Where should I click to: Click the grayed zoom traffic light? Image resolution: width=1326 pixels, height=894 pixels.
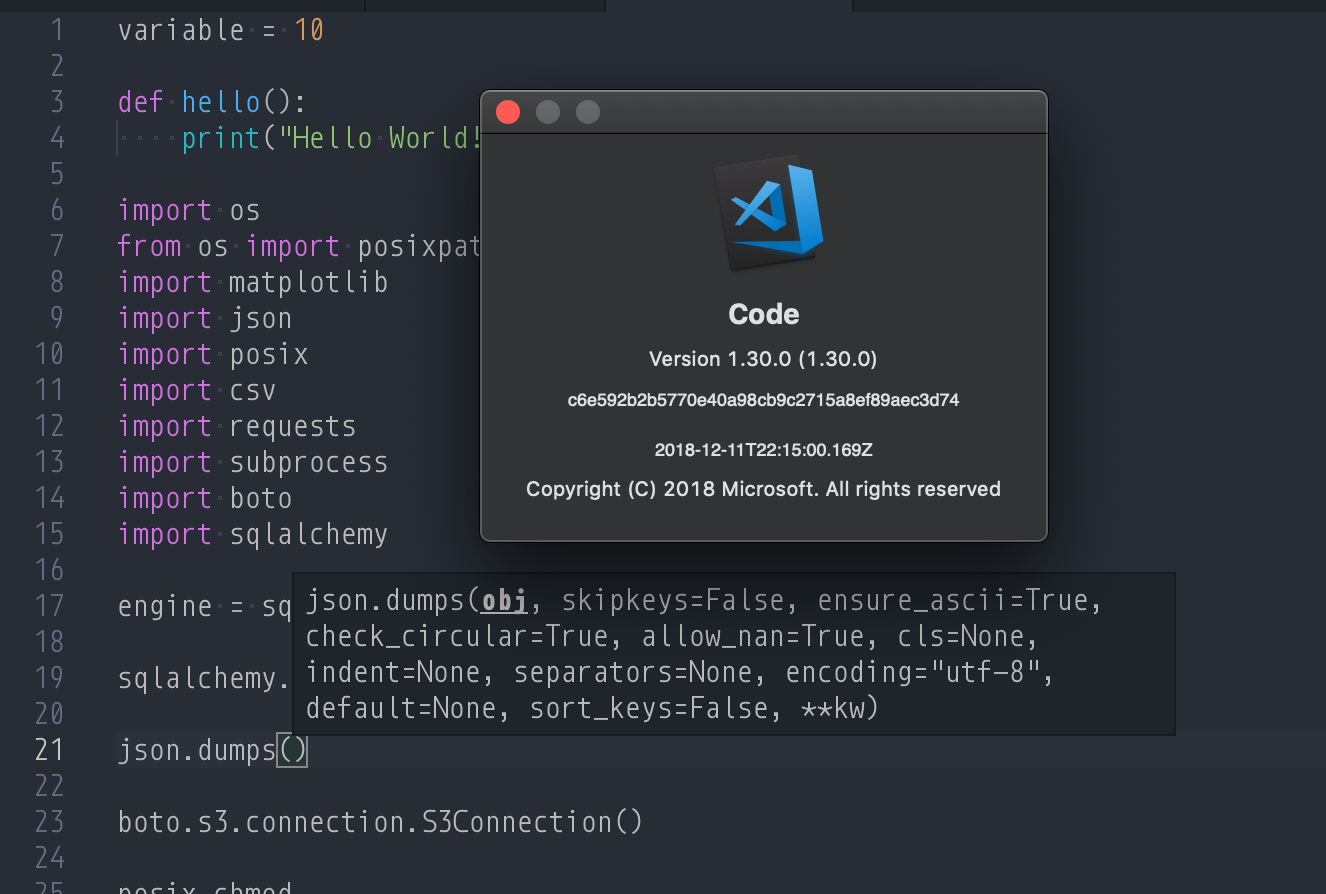pyautogui.click(x=587, y=112)
